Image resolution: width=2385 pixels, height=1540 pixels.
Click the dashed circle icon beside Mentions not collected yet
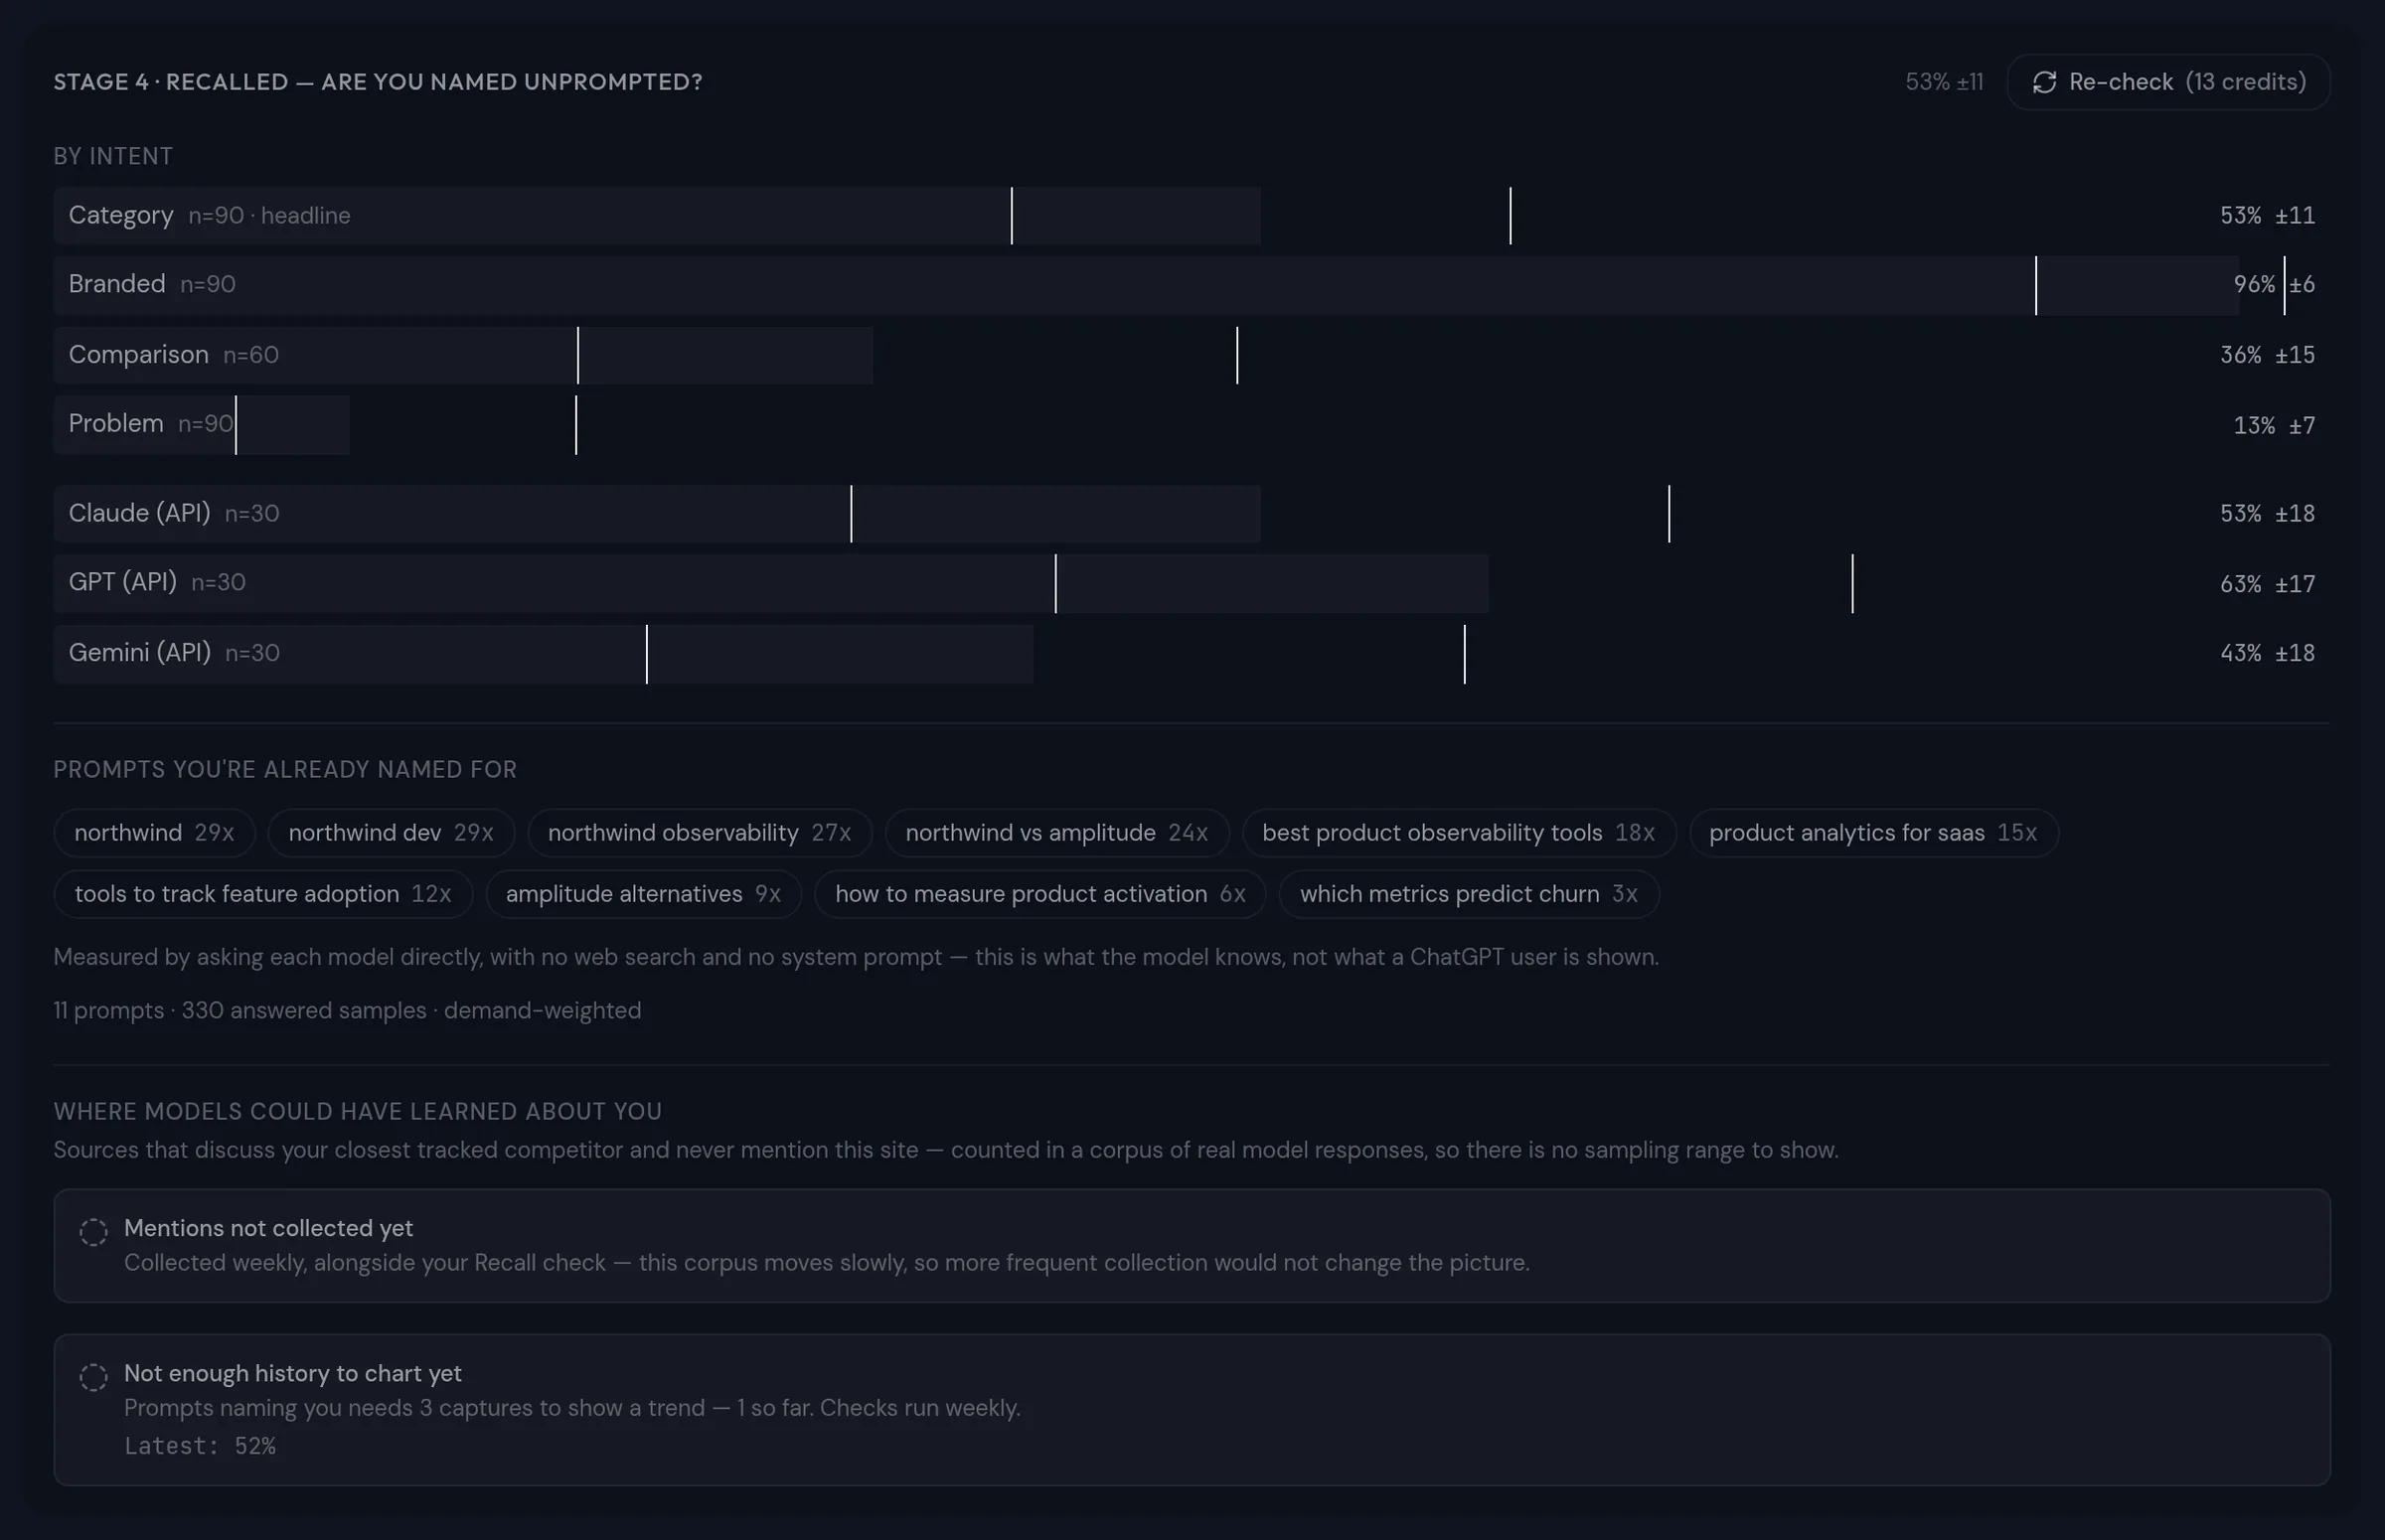[x=93, y=1231]
